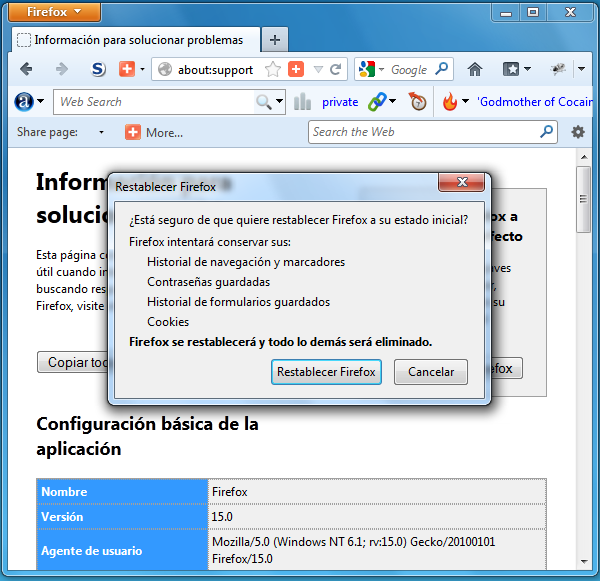This screenshot has width=600, height=581.
Task: Select the 'Información para solucionar problemas' tab
Action: click(136, 40)
